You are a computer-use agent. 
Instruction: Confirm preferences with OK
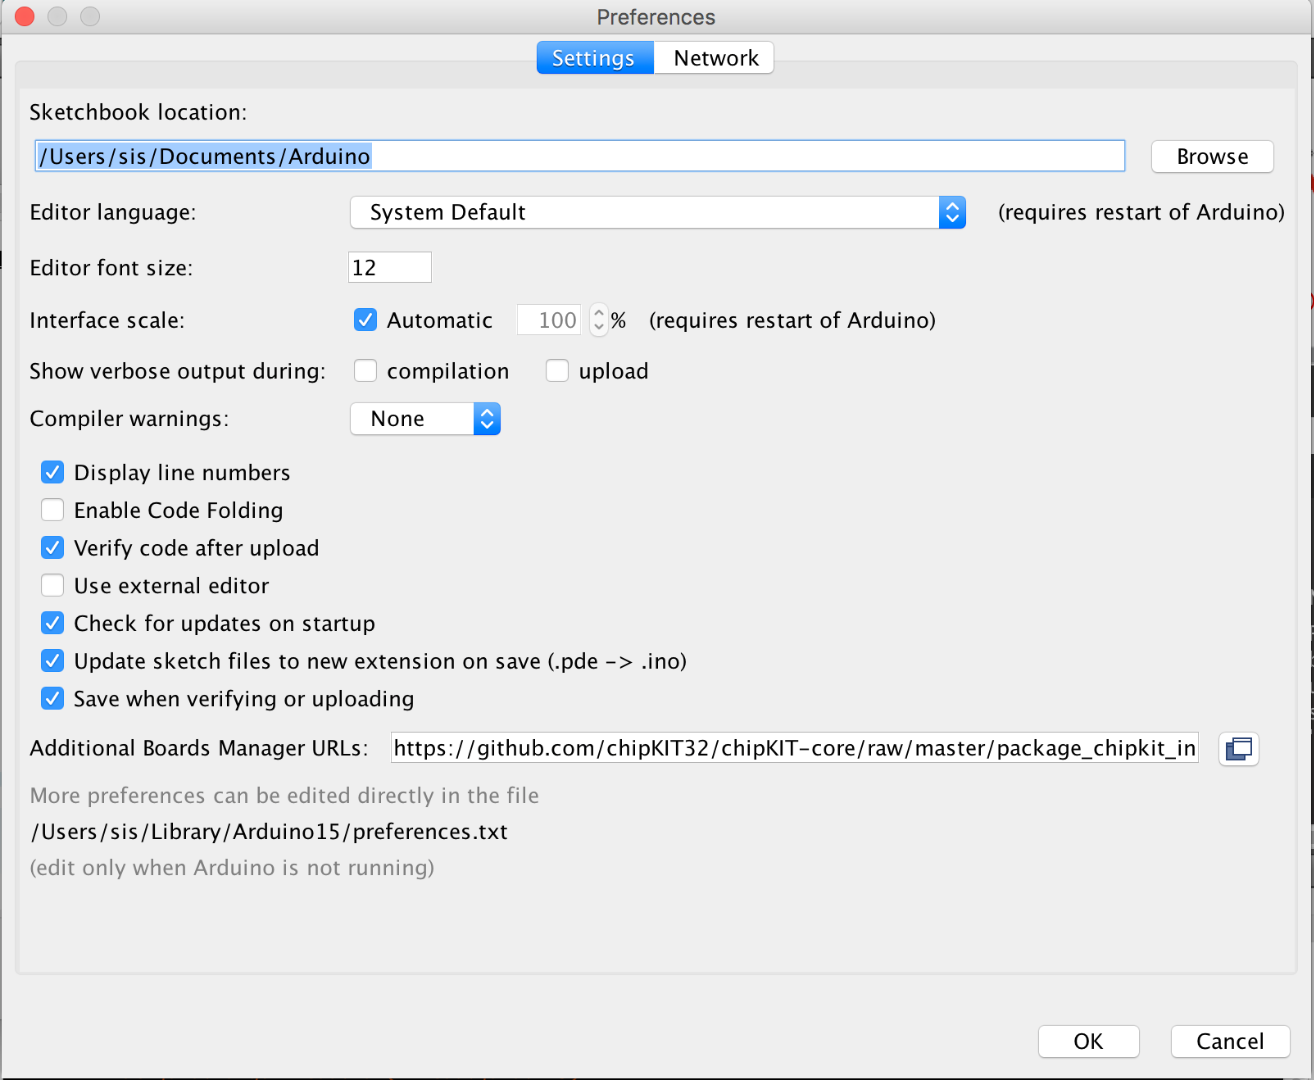coord(1088,1041)
